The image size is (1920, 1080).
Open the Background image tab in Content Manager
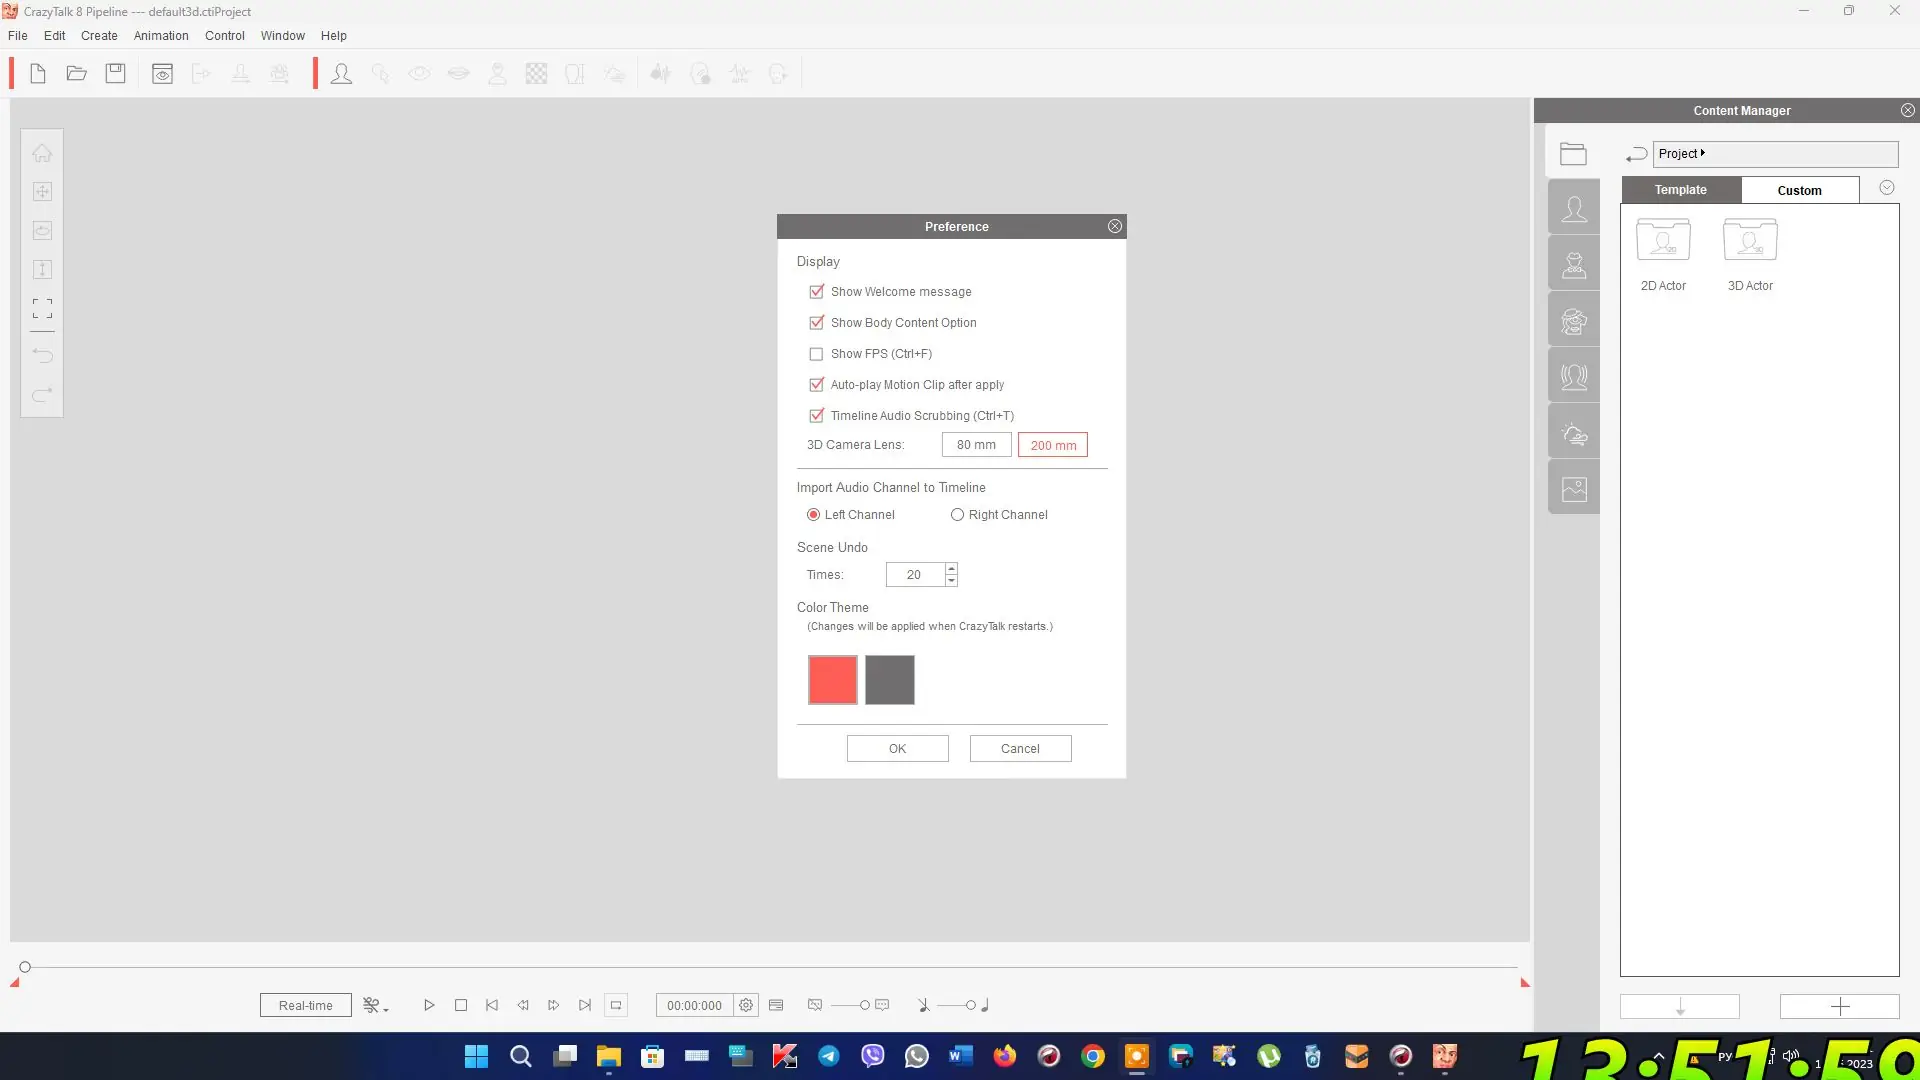pos(1574,489)
